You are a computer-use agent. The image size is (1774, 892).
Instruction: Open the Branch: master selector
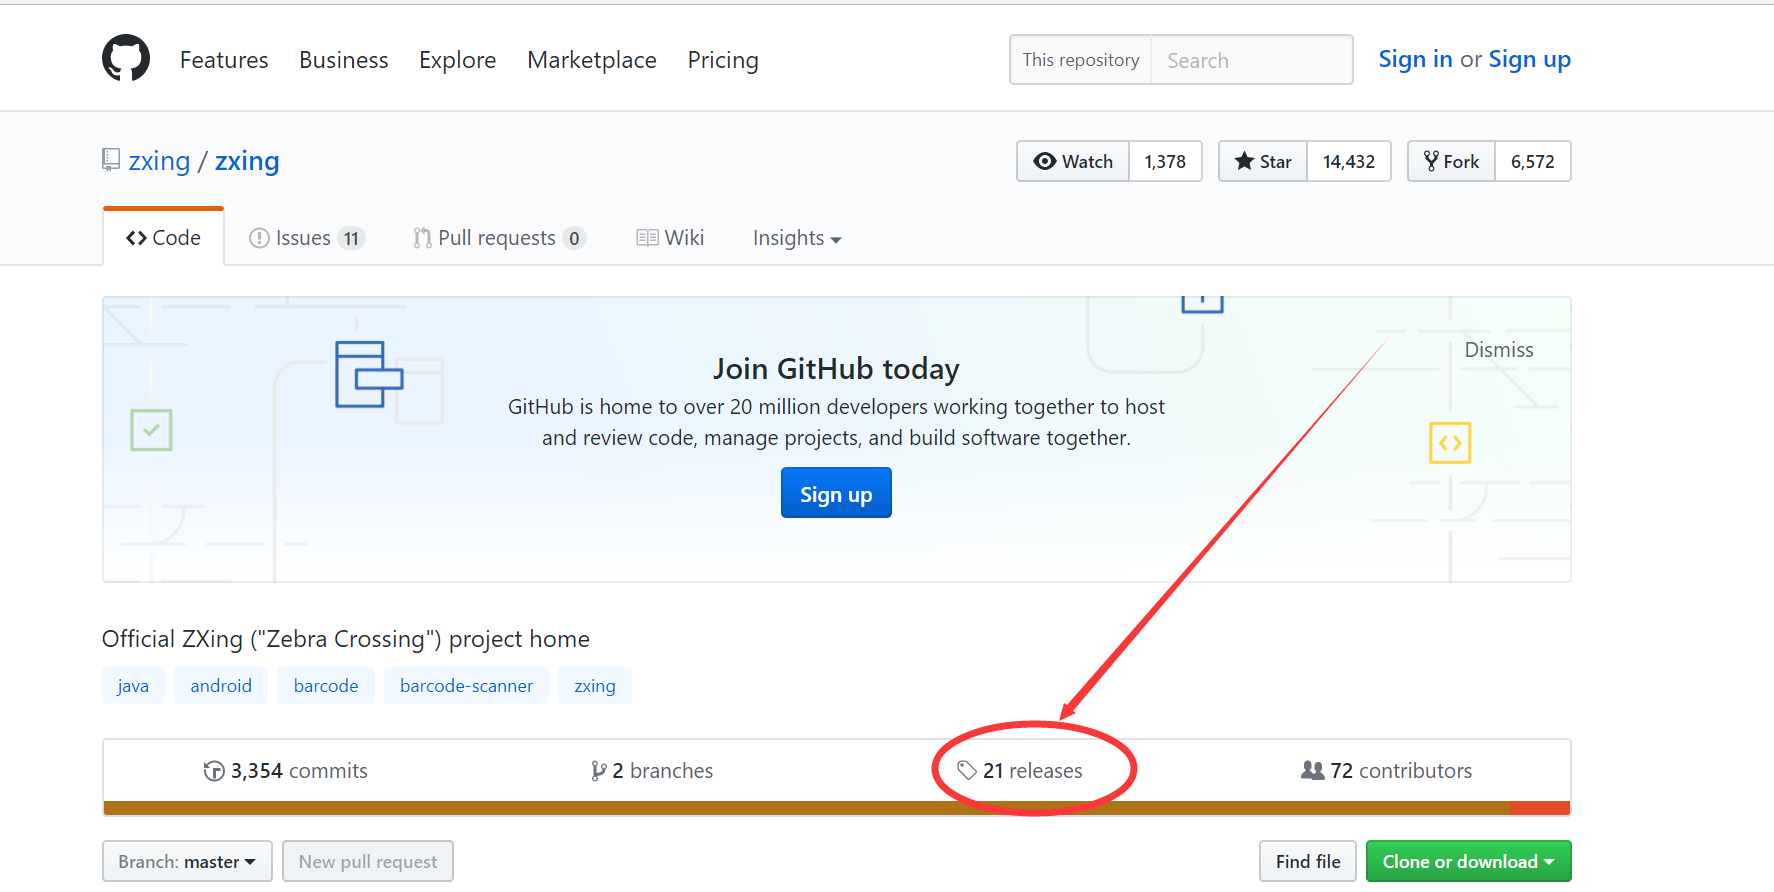(x=187, y=861)
